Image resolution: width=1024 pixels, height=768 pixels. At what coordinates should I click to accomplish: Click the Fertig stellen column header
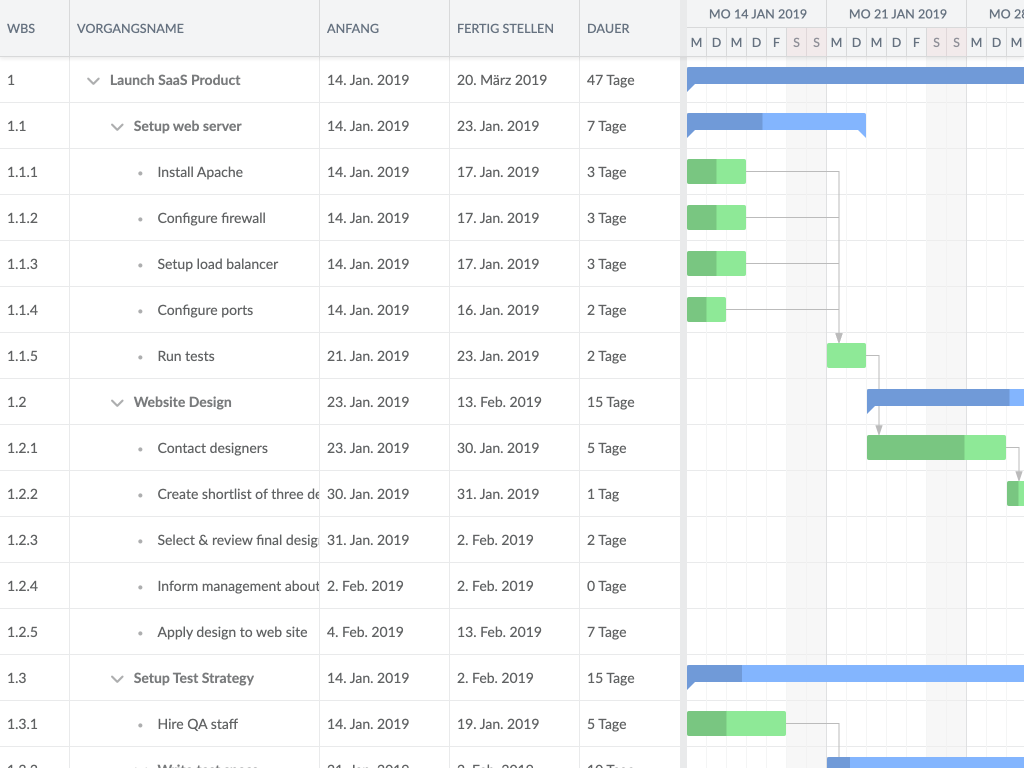(x=505, y=28)
